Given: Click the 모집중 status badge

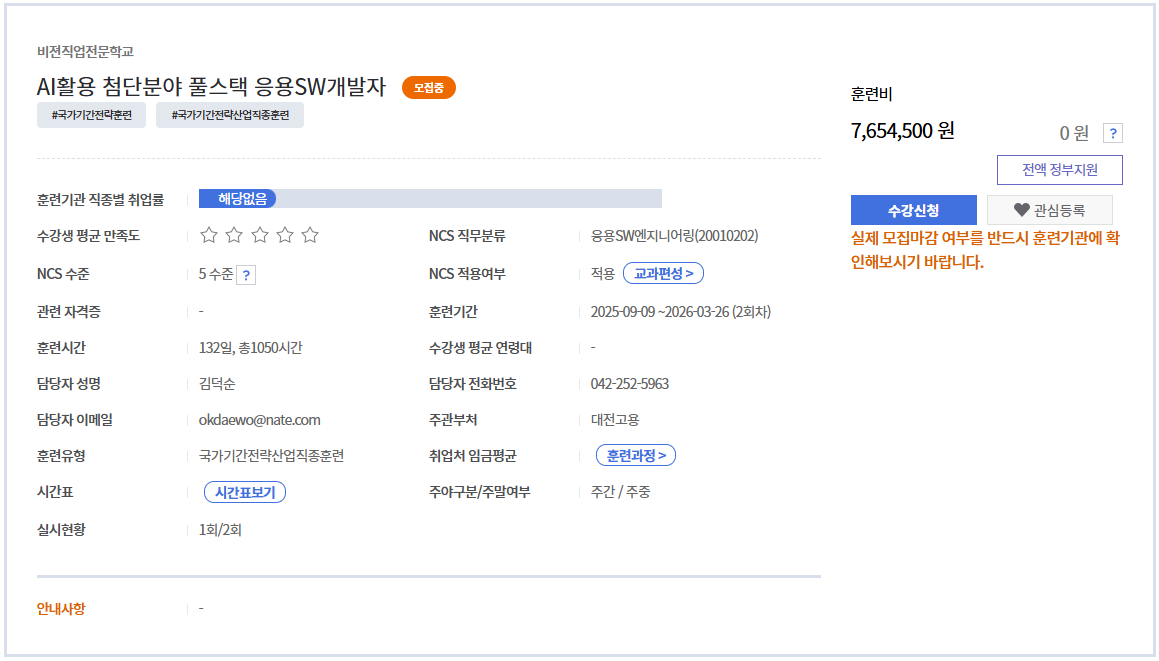Looking at the screenshot, I should click(429, 88).
